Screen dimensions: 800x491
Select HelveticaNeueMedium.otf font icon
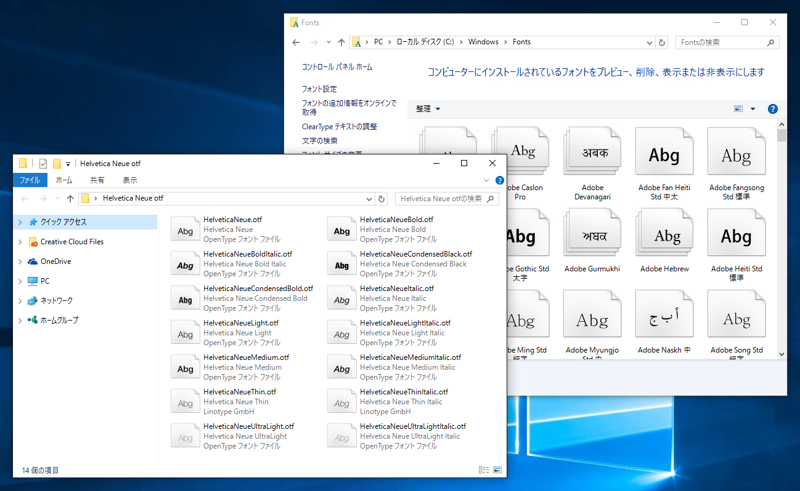(x=185, y=367)
